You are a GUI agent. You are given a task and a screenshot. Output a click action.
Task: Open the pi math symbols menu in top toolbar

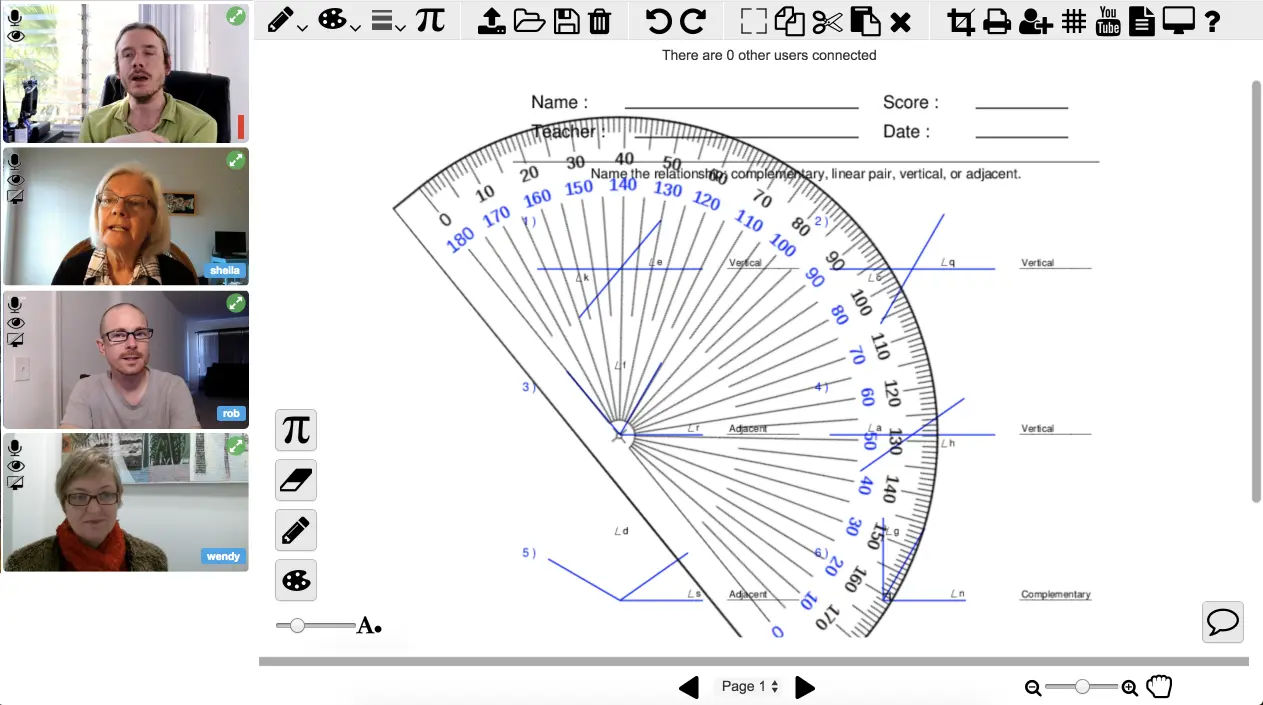431,21
